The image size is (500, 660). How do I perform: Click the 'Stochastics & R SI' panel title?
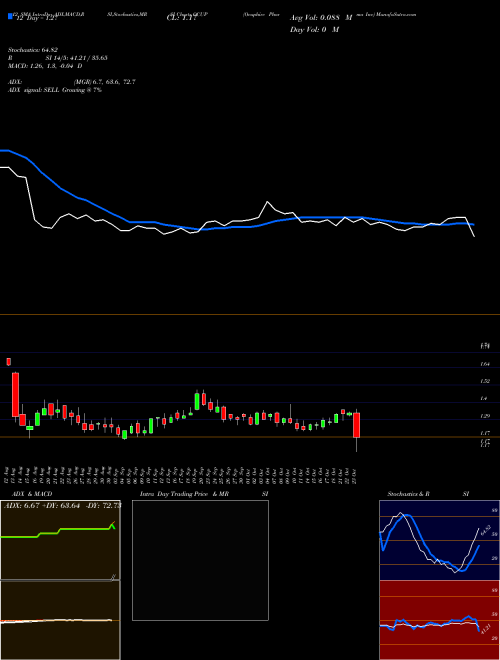pos(428,494)
